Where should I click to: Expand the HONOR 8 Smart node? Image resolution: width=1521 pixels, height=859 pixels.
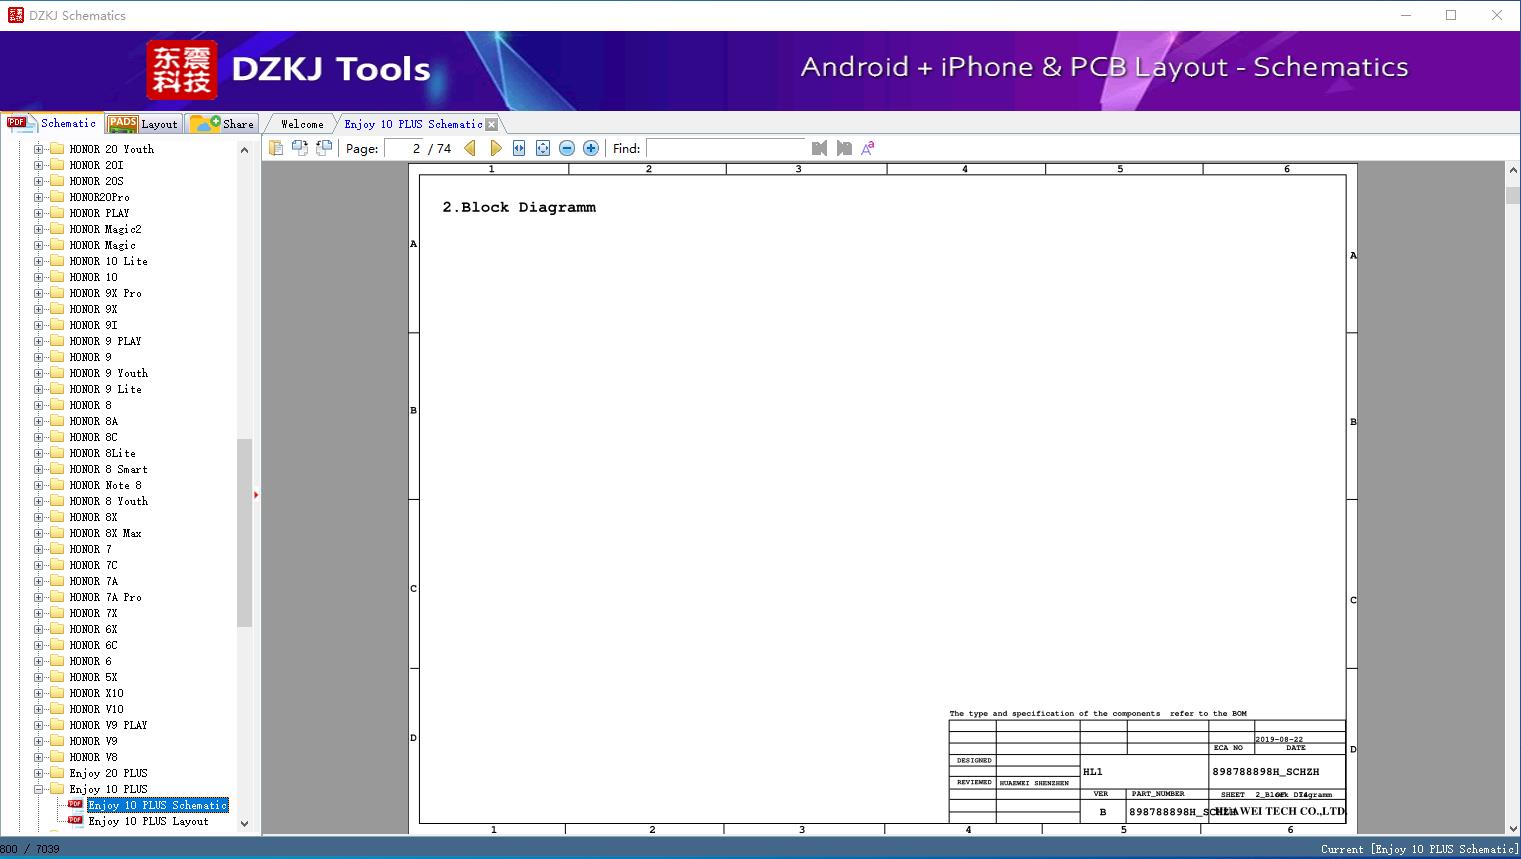coord(39,469)
